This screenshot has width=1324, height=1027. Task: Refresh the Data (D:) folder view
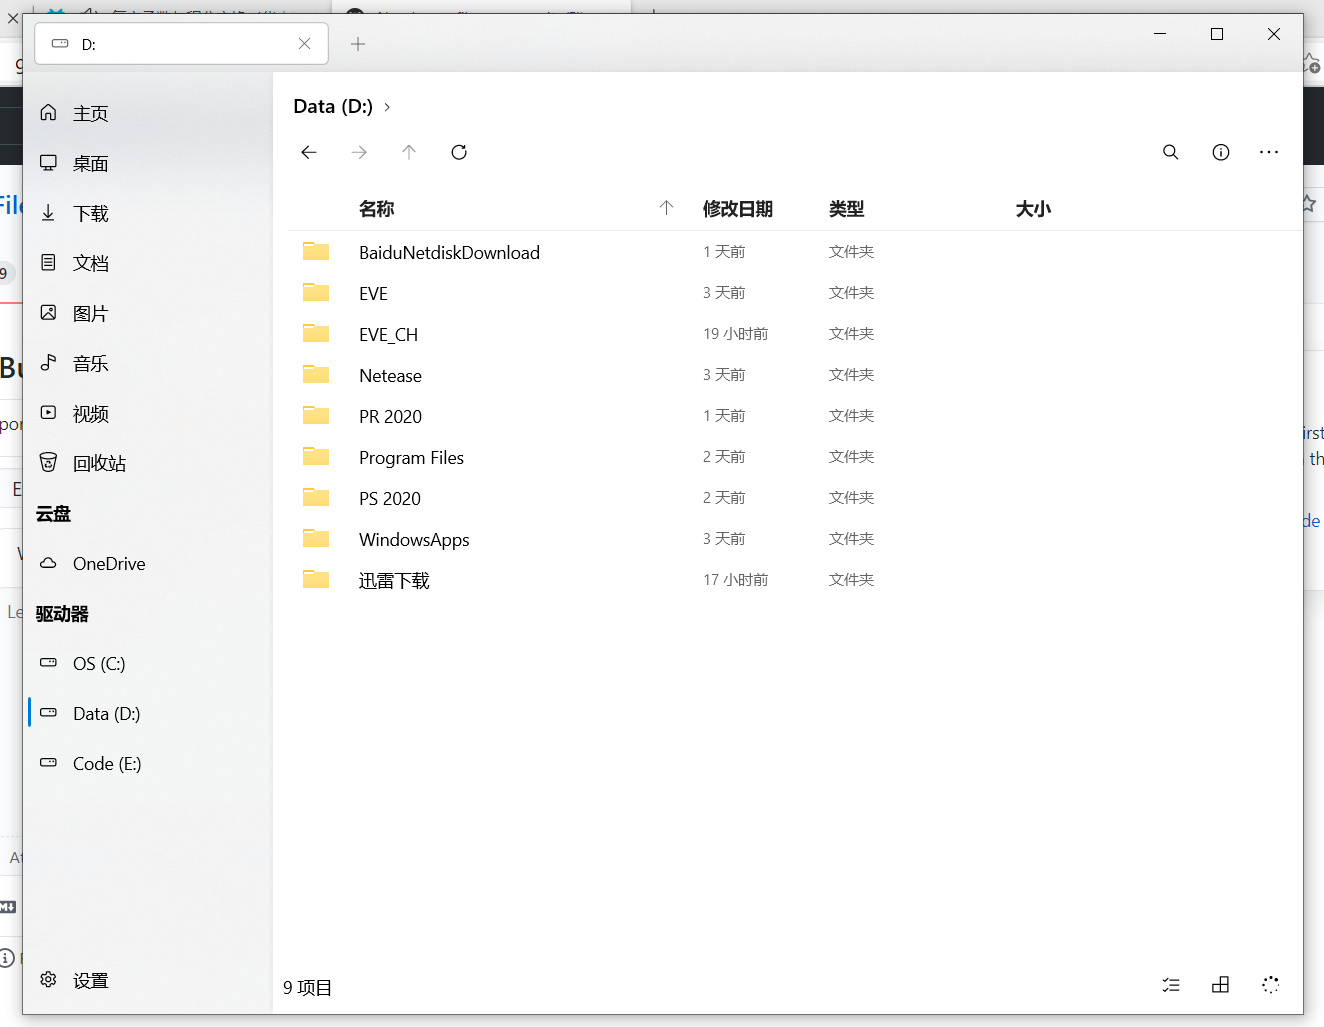[459, 152]
